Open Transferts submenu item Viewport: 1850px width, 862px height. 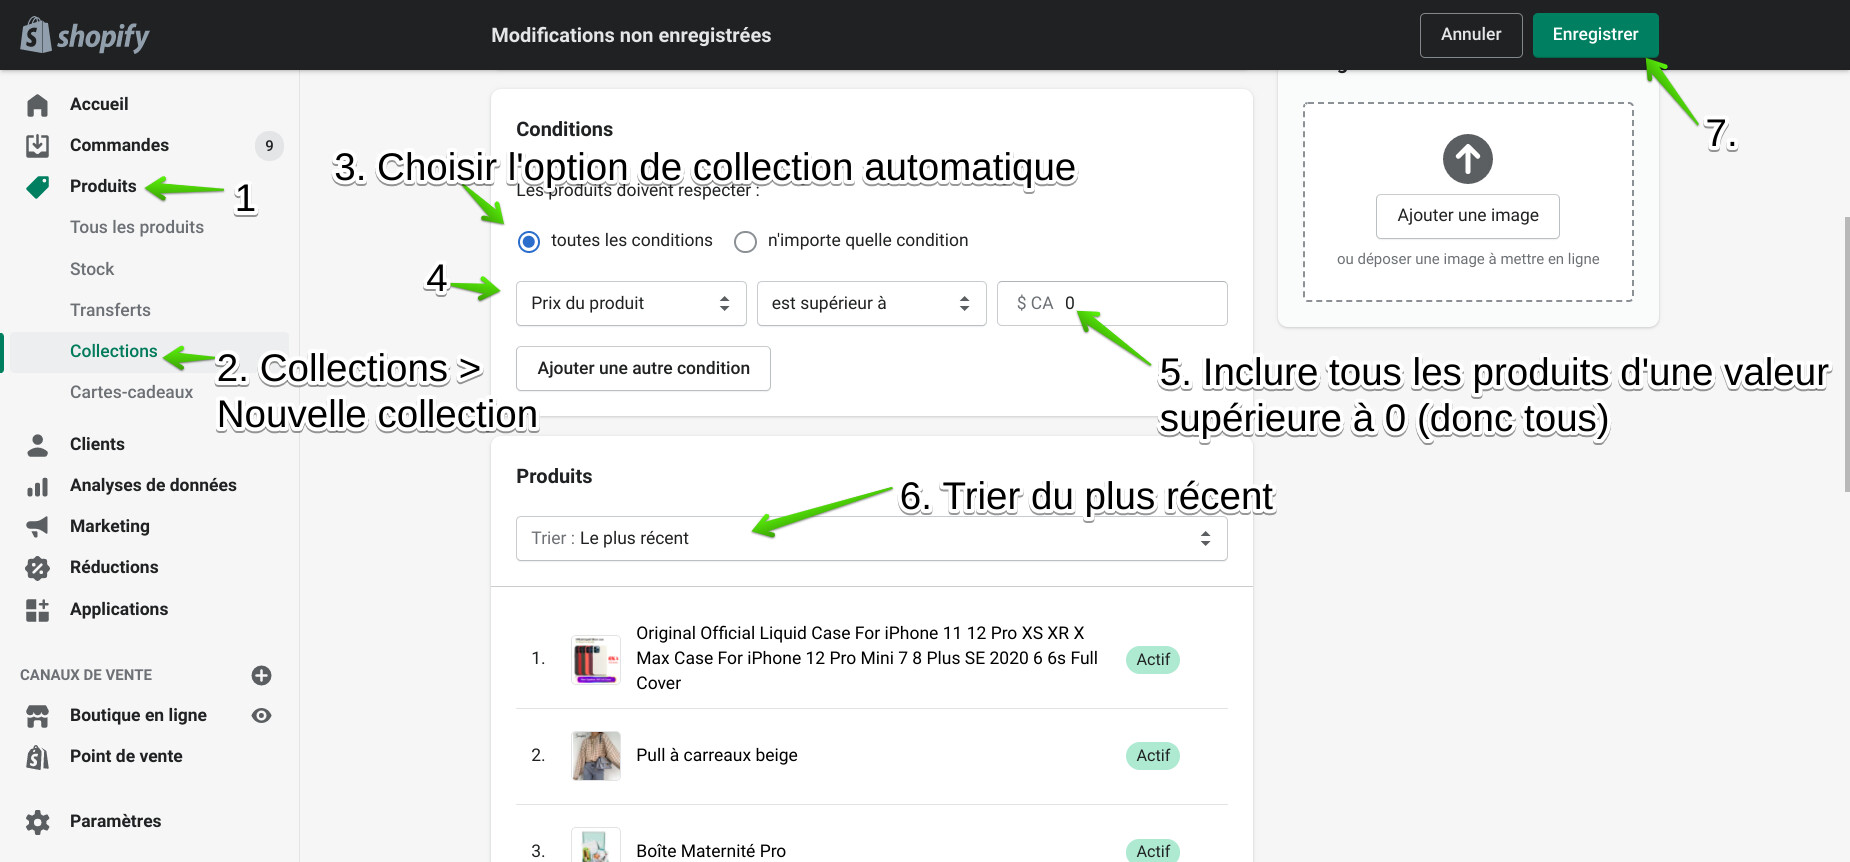point(110,310)
